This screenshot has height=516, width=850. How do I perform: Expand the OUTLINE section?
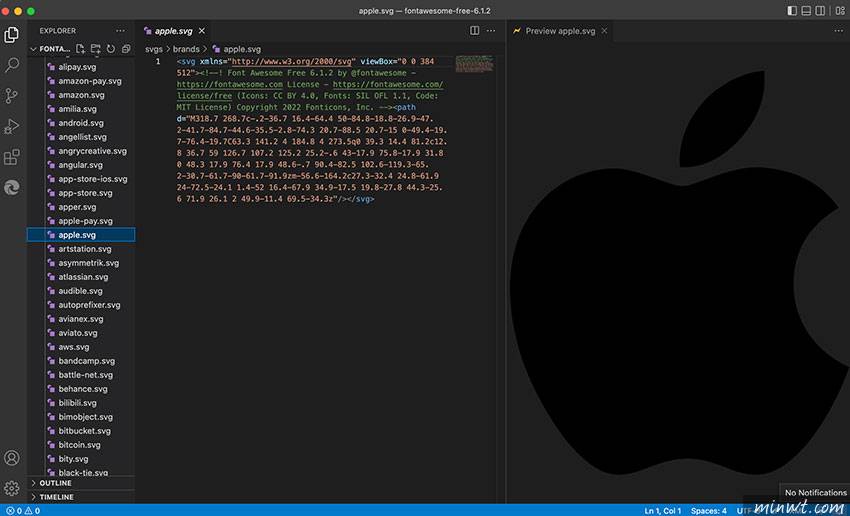[x=55, y=483]
